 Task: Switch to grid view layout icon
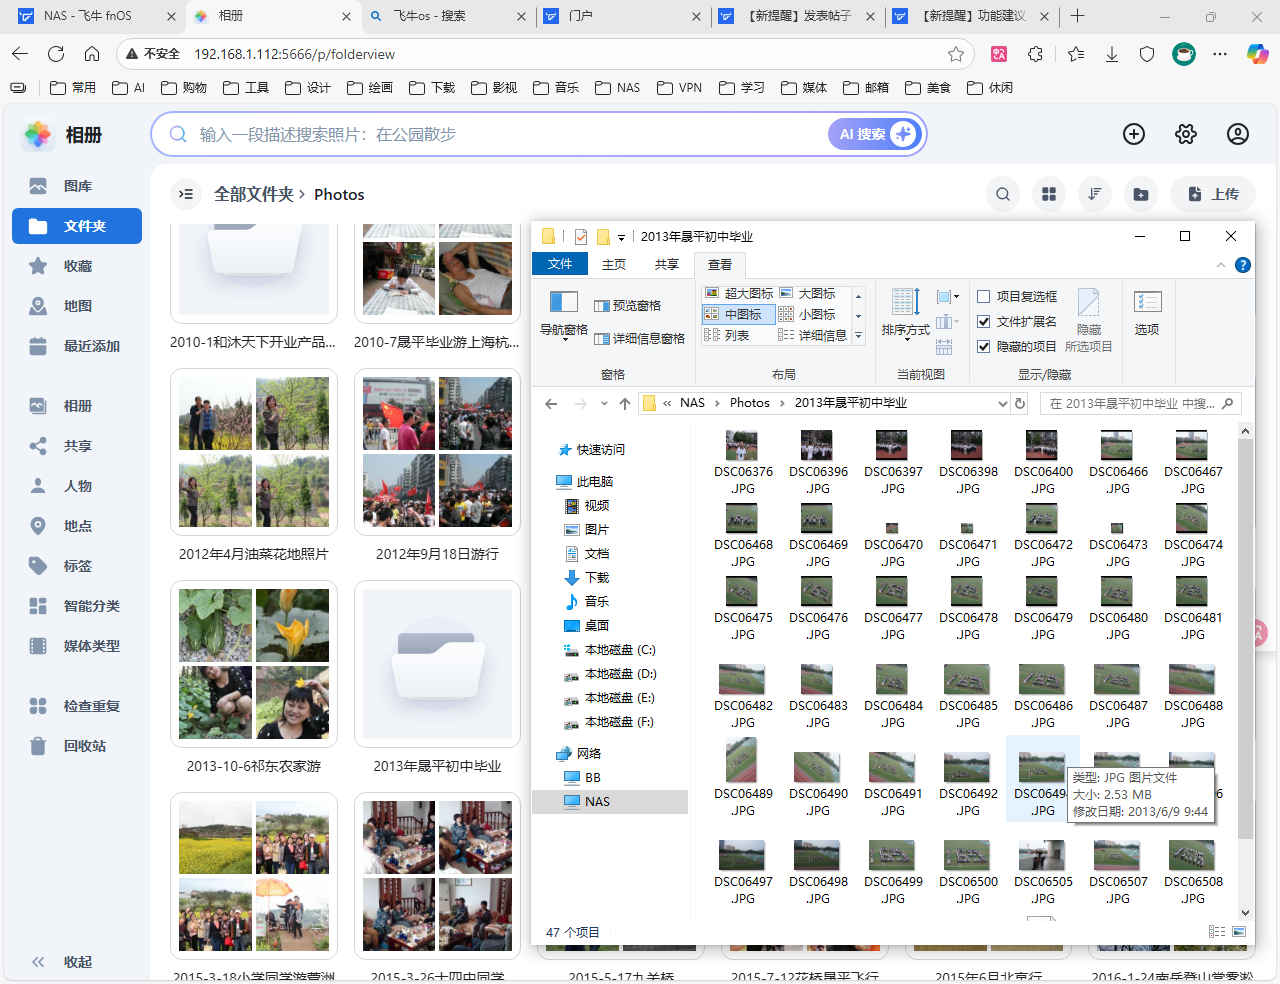[1048, 194]
